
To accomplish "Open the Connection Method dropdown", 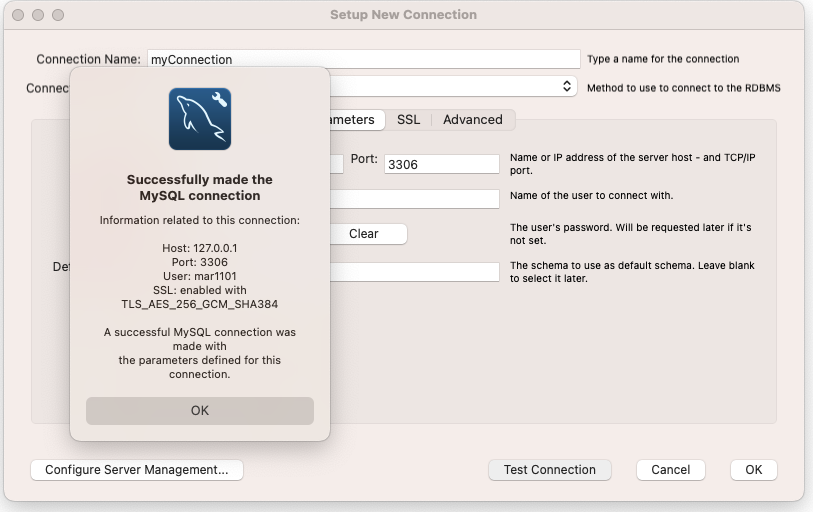I will (x=453, y=86).
